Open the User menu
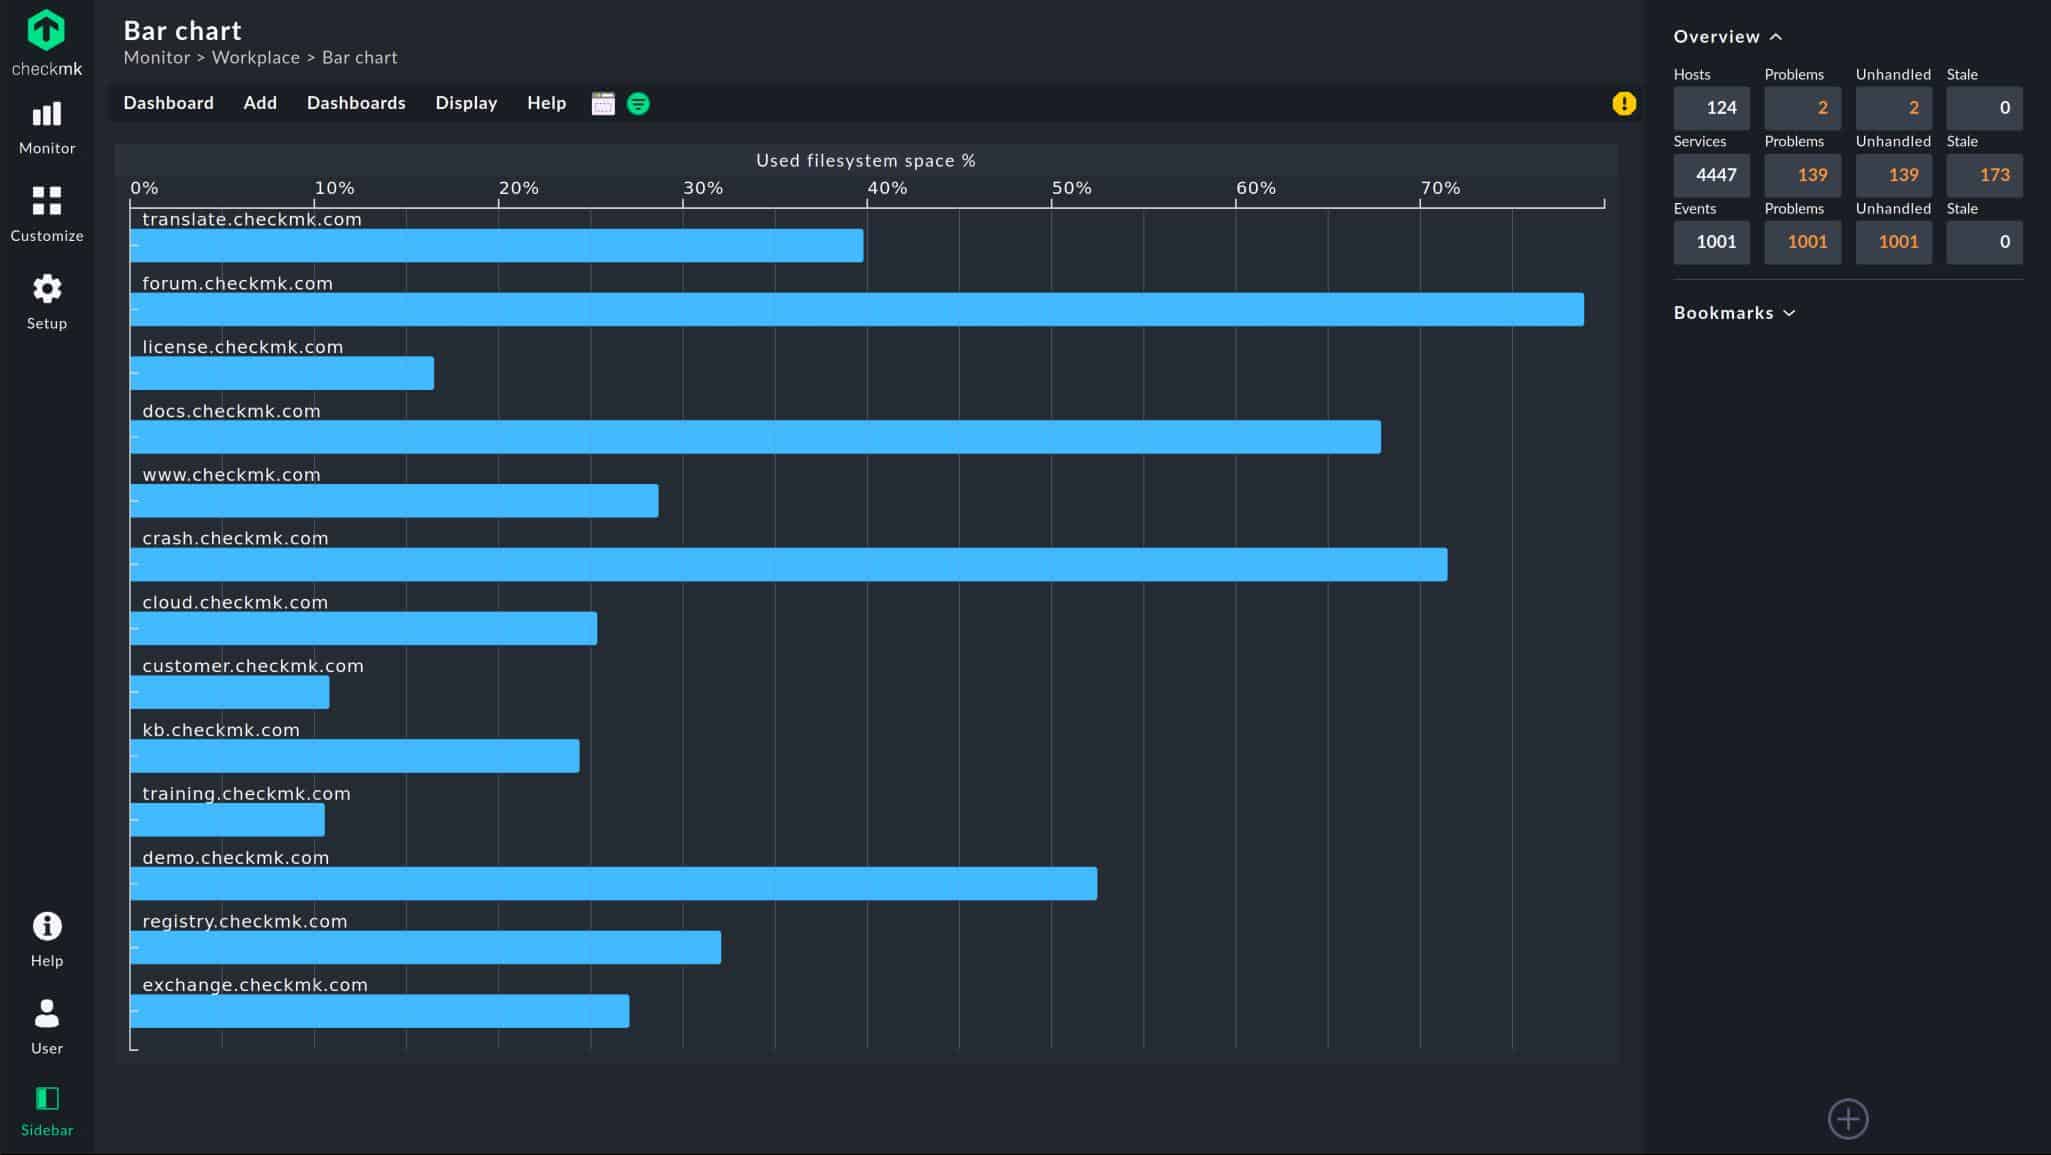This screenshot has height=1155, width=2051. [47, 1026]
